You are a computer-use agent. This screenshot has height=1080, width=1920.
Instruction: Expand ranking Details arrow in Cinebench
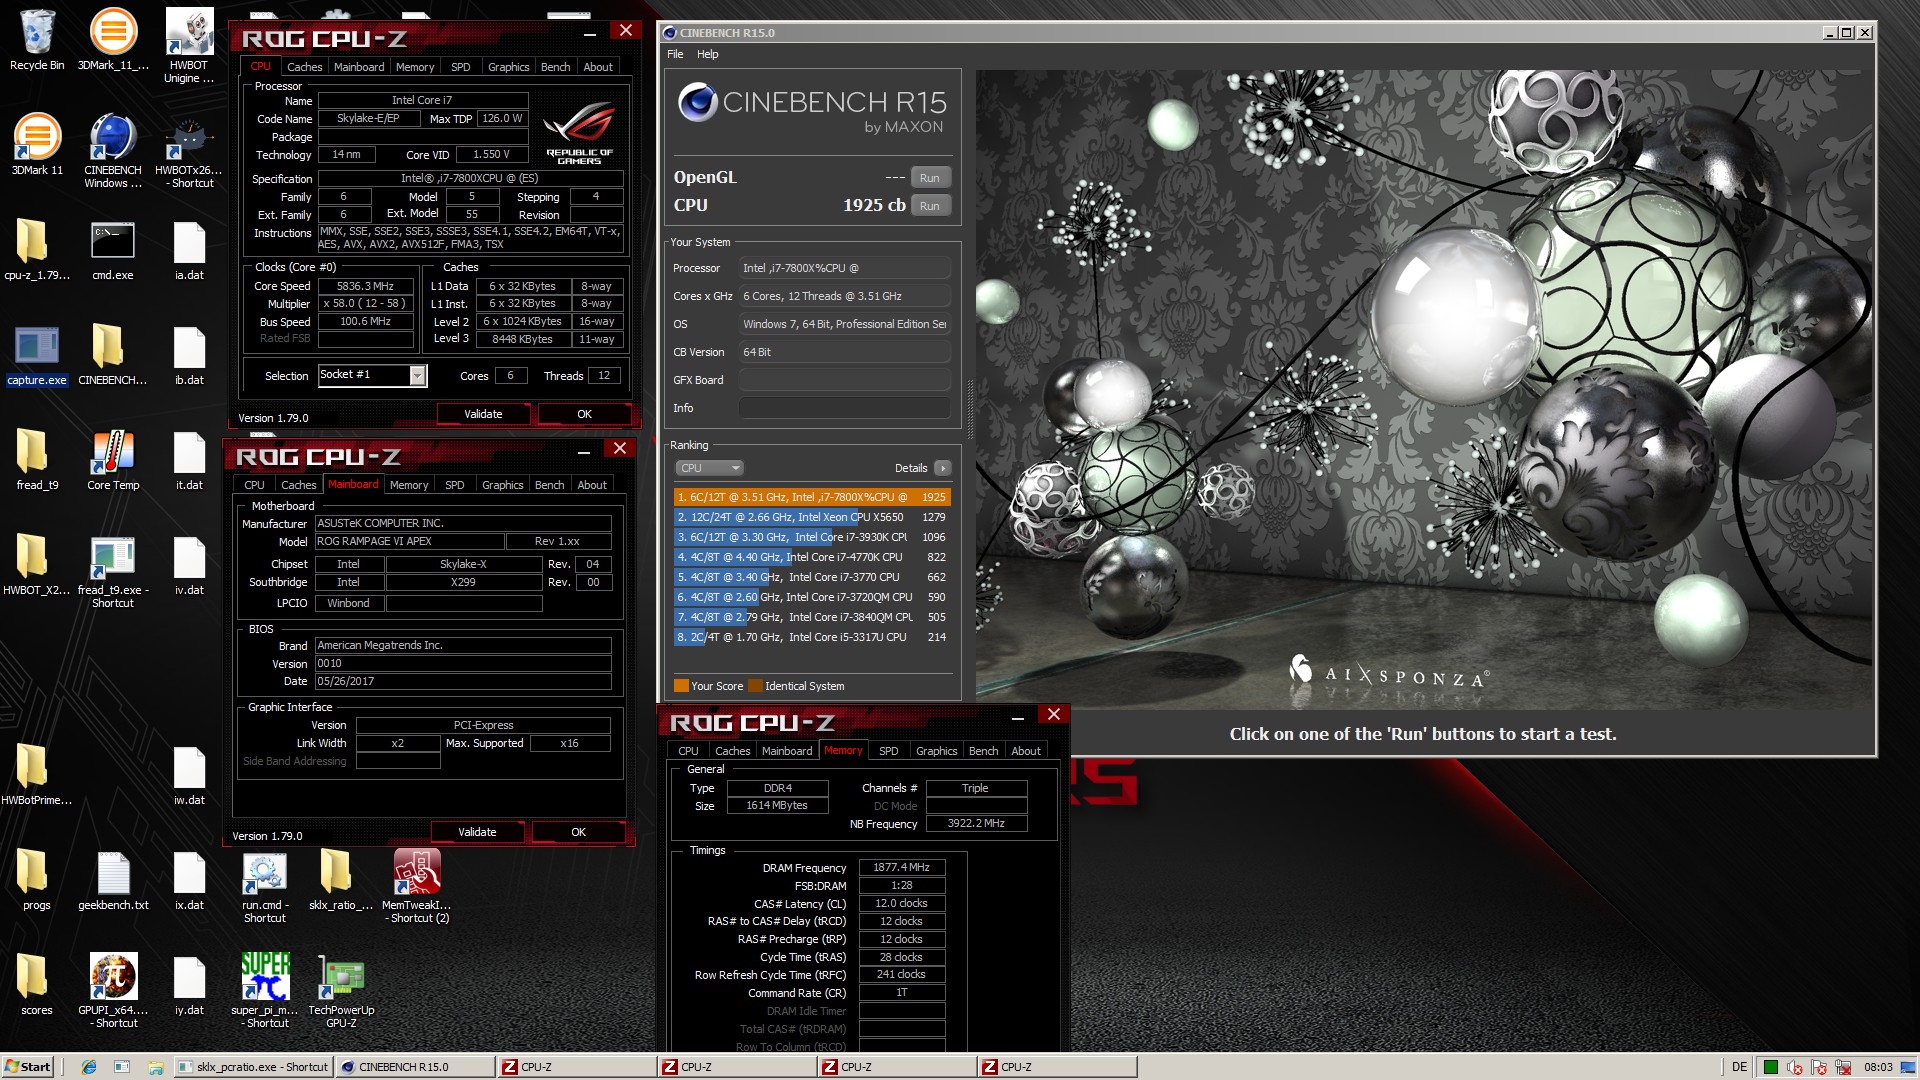point(942,468)
